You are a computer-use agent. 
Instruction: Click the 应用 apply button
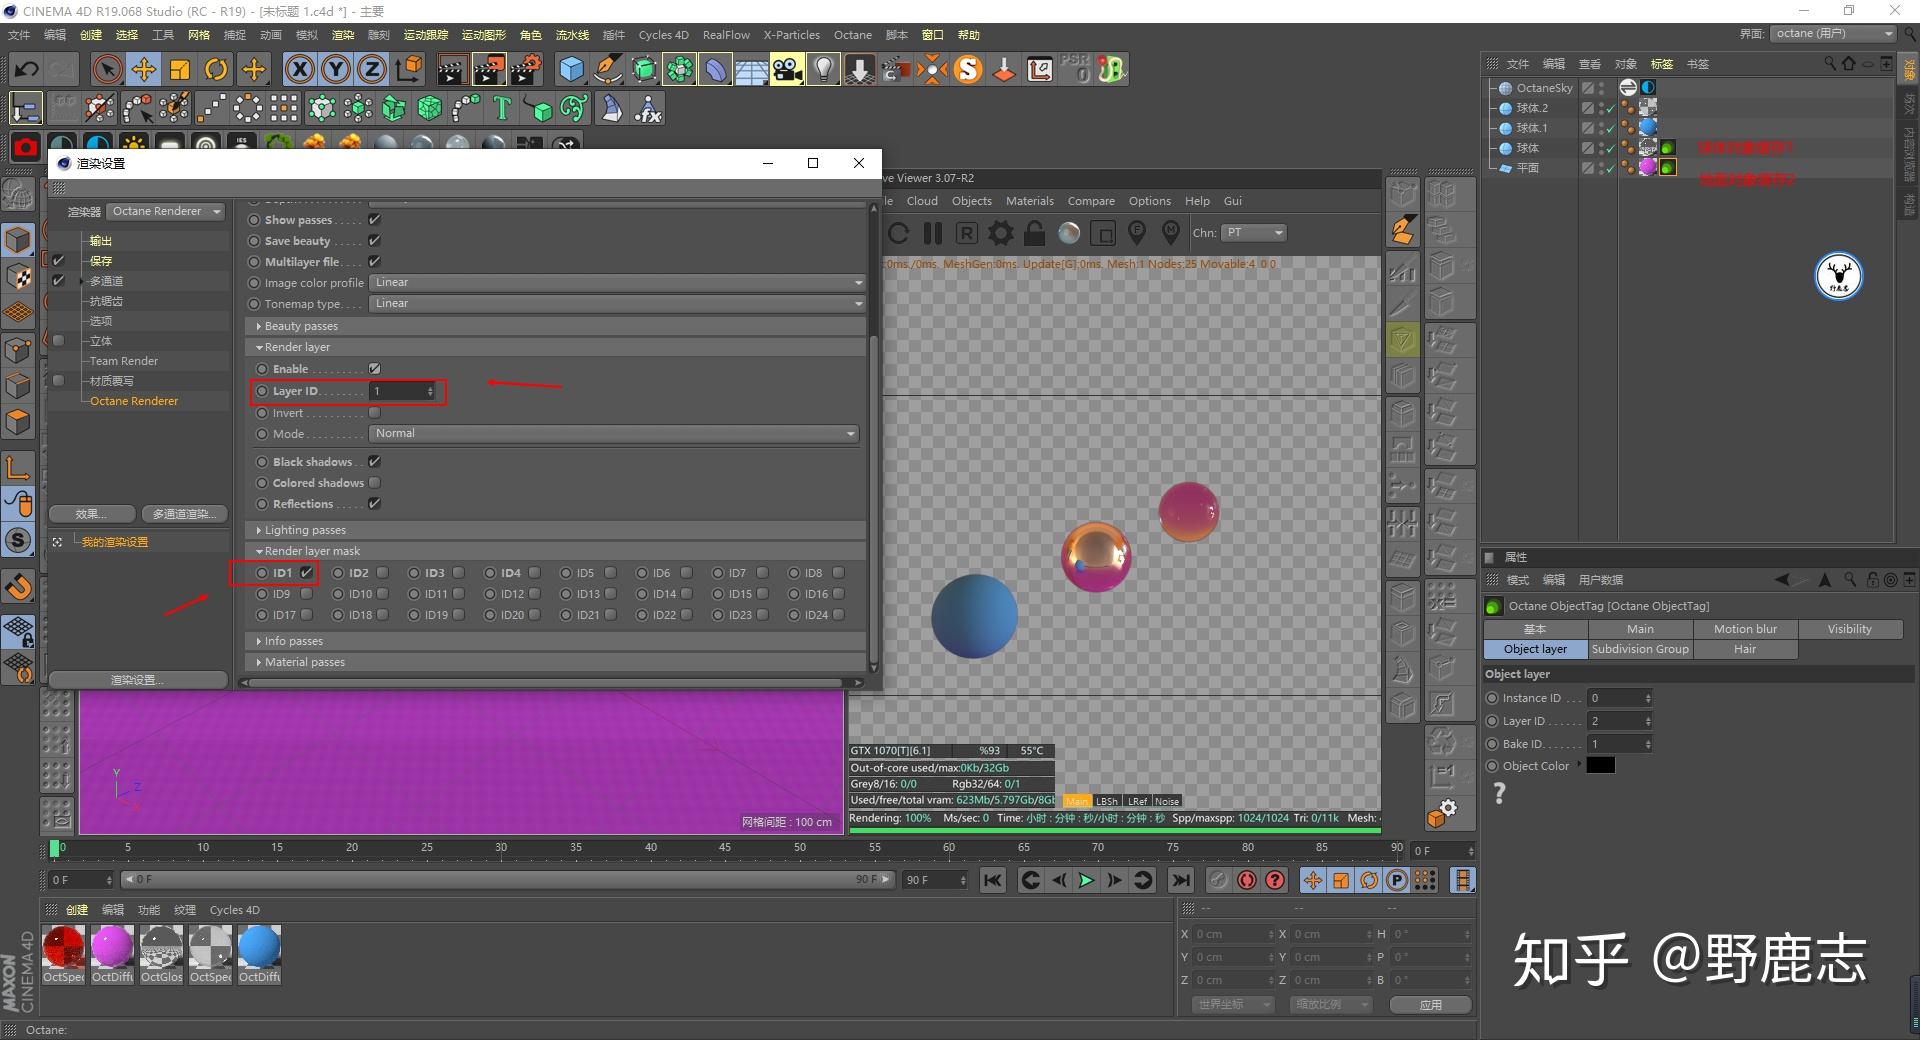pyautogui.click(x=1431, y=1004)
